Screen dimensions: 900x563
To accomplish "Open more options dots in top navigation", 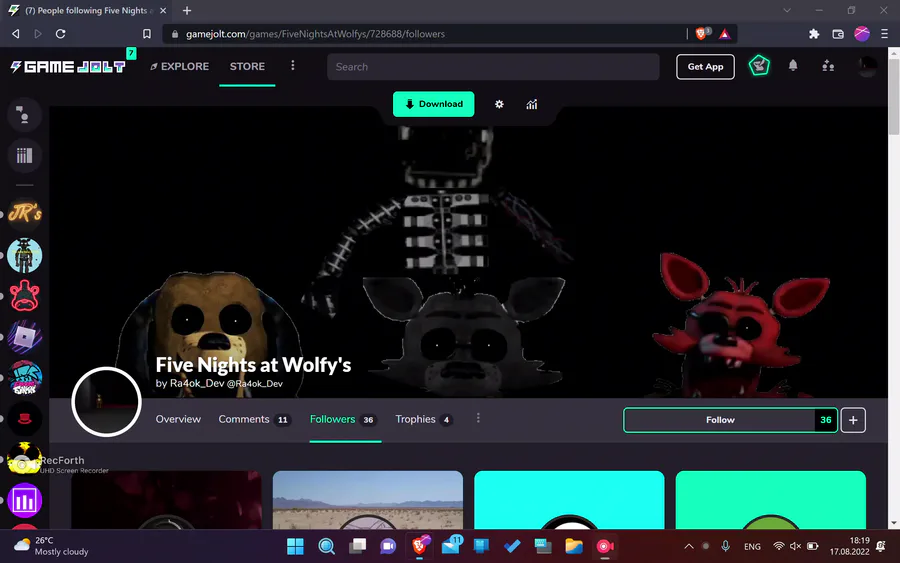I will tap(293, 65).
